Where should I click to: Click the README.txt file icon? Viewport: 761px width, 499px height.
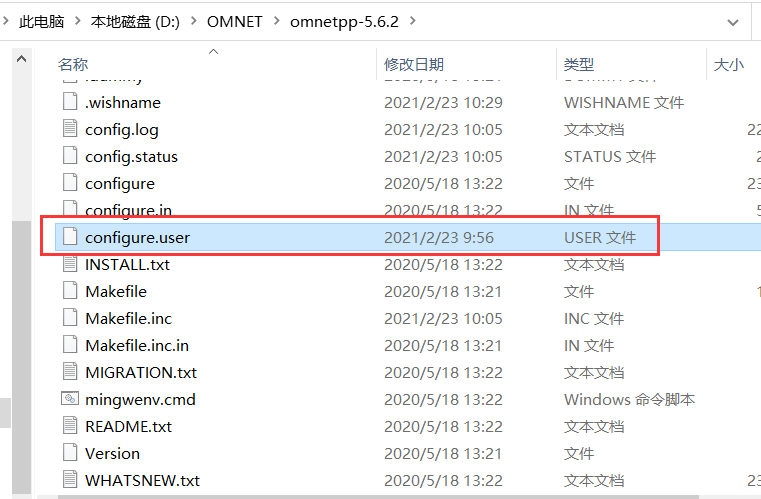(x=70, y=426)
